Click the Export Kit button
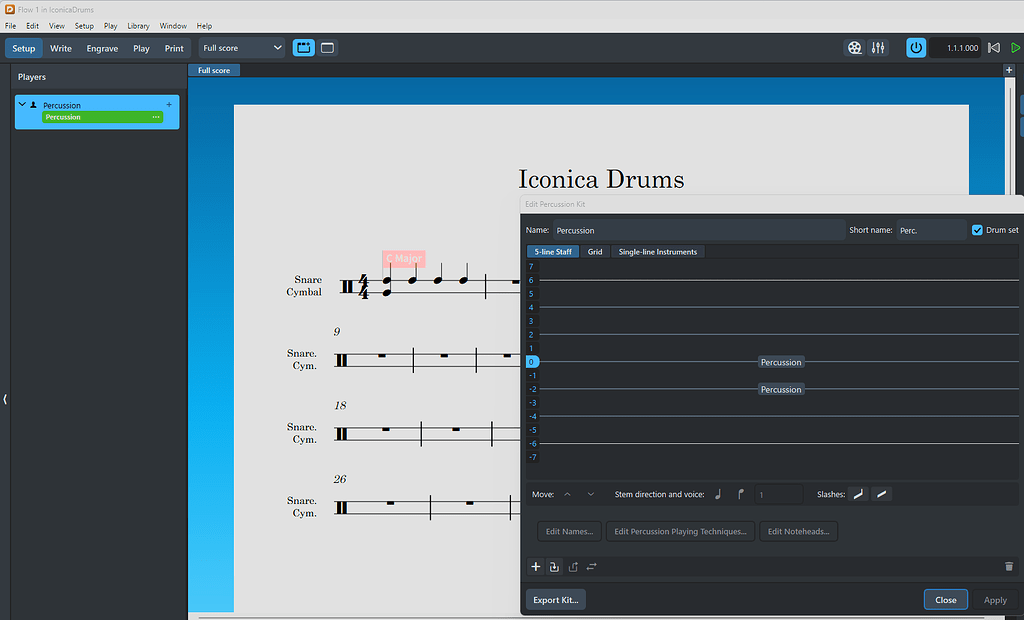This screenshot has height=620, width=1024. pyautogui.click(x=556, y=600)
